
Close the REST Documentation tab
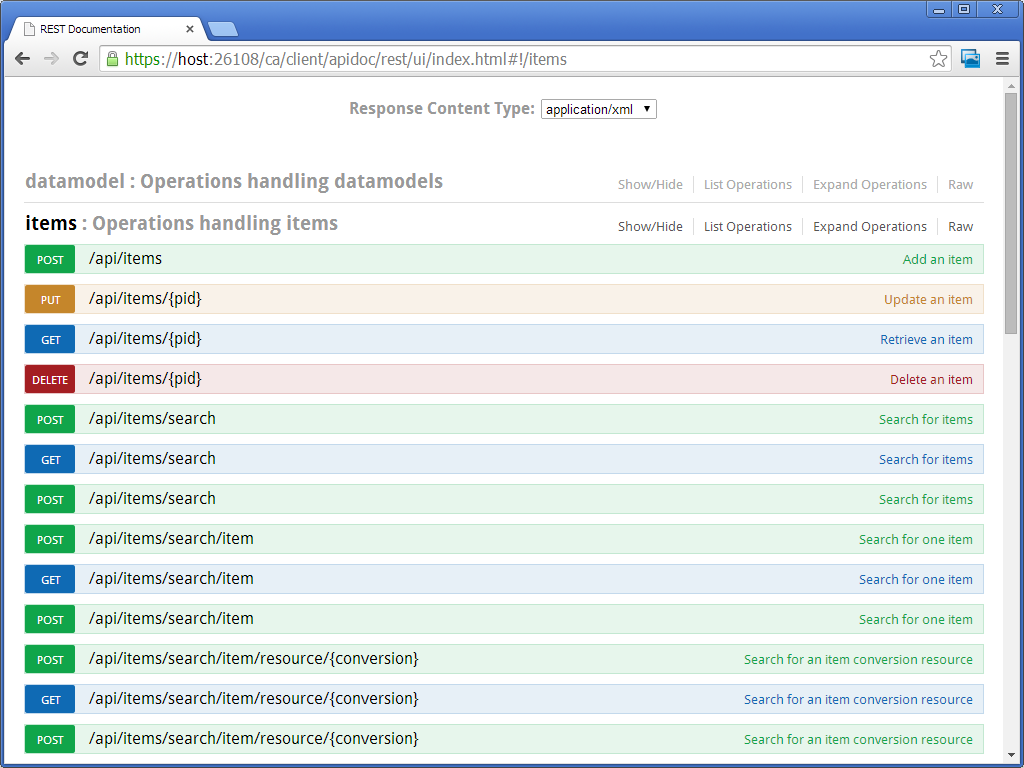(x=190, y=29)
